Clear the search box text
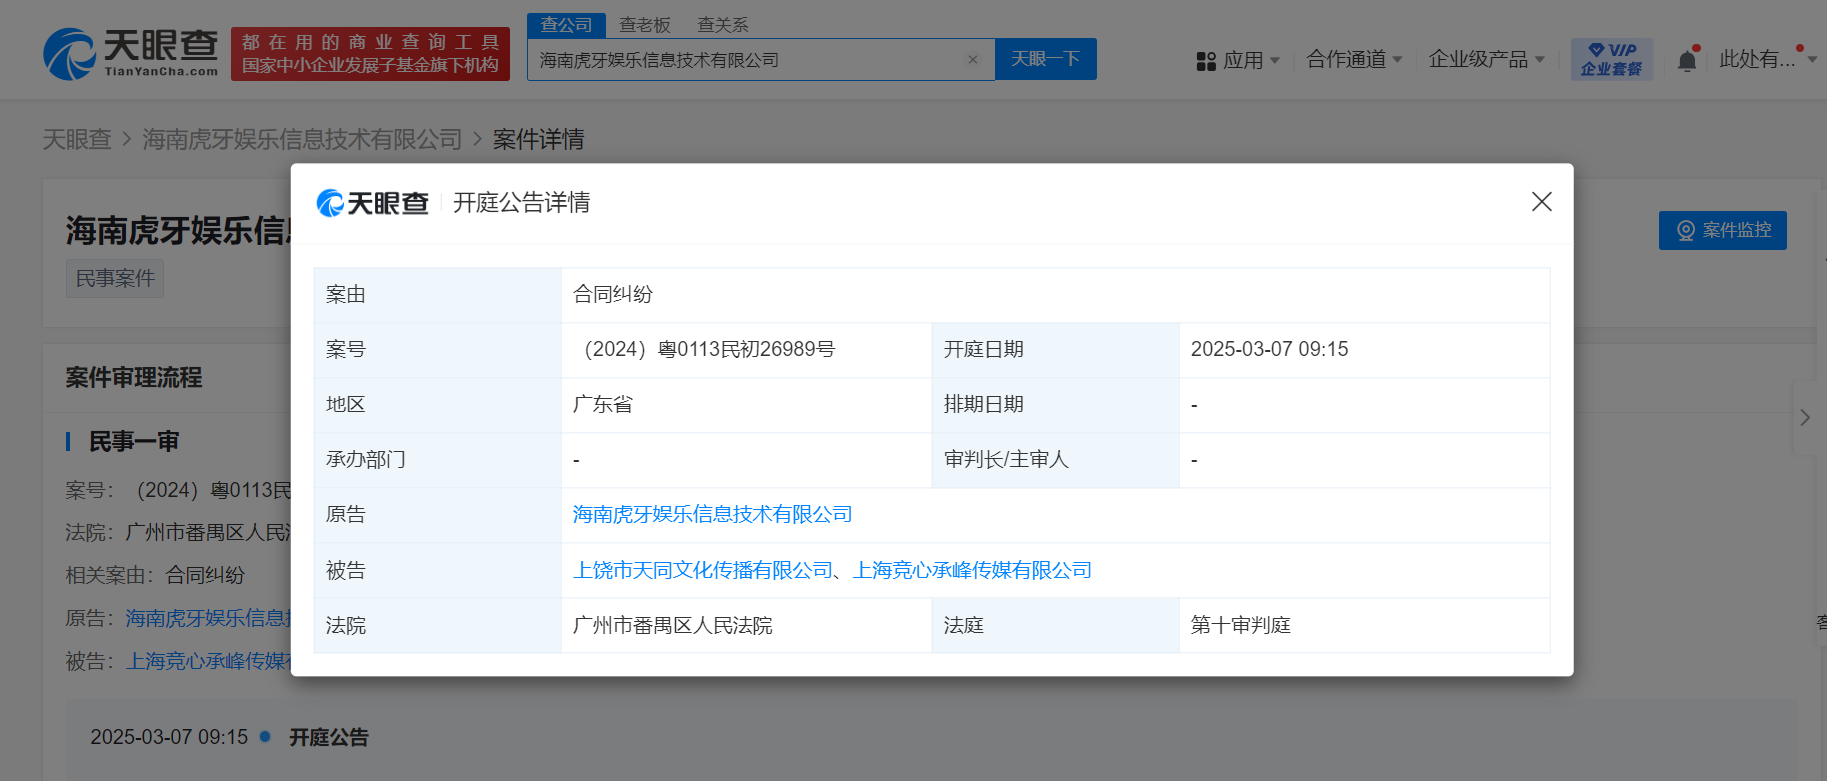The image size is (1827, 781). click(x=972, y=60)
